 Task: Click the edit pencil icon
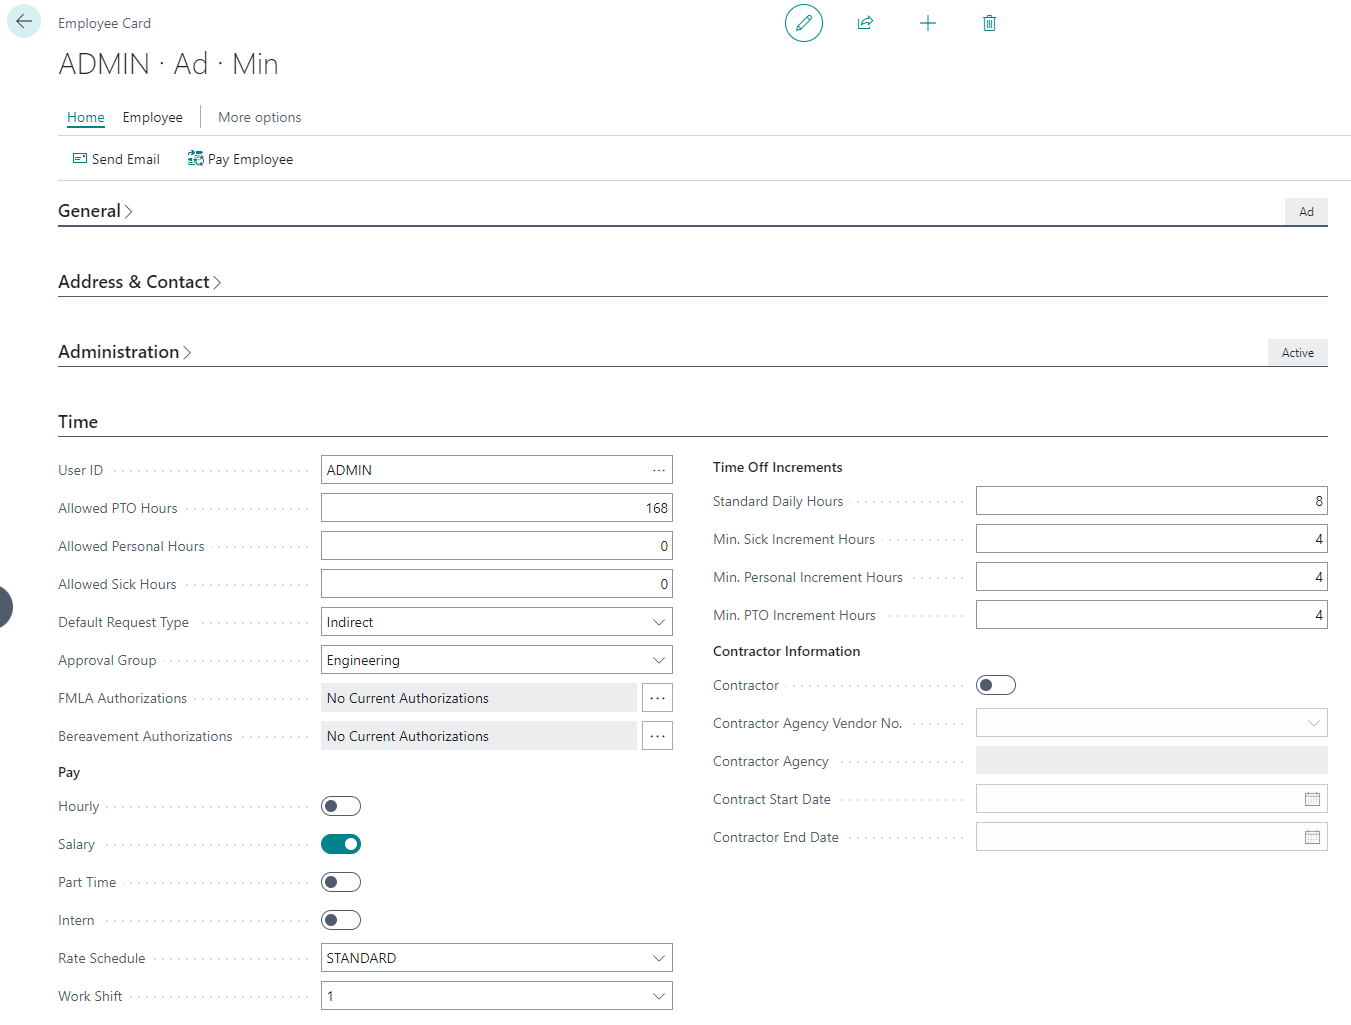[x=804, y=23]
